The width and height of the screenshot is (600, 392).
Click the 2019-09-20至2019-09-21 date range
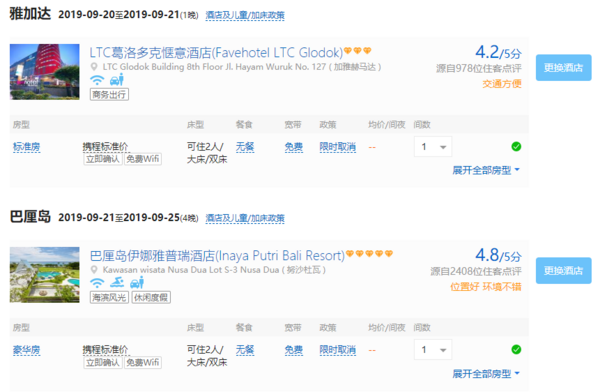point(119,15)
